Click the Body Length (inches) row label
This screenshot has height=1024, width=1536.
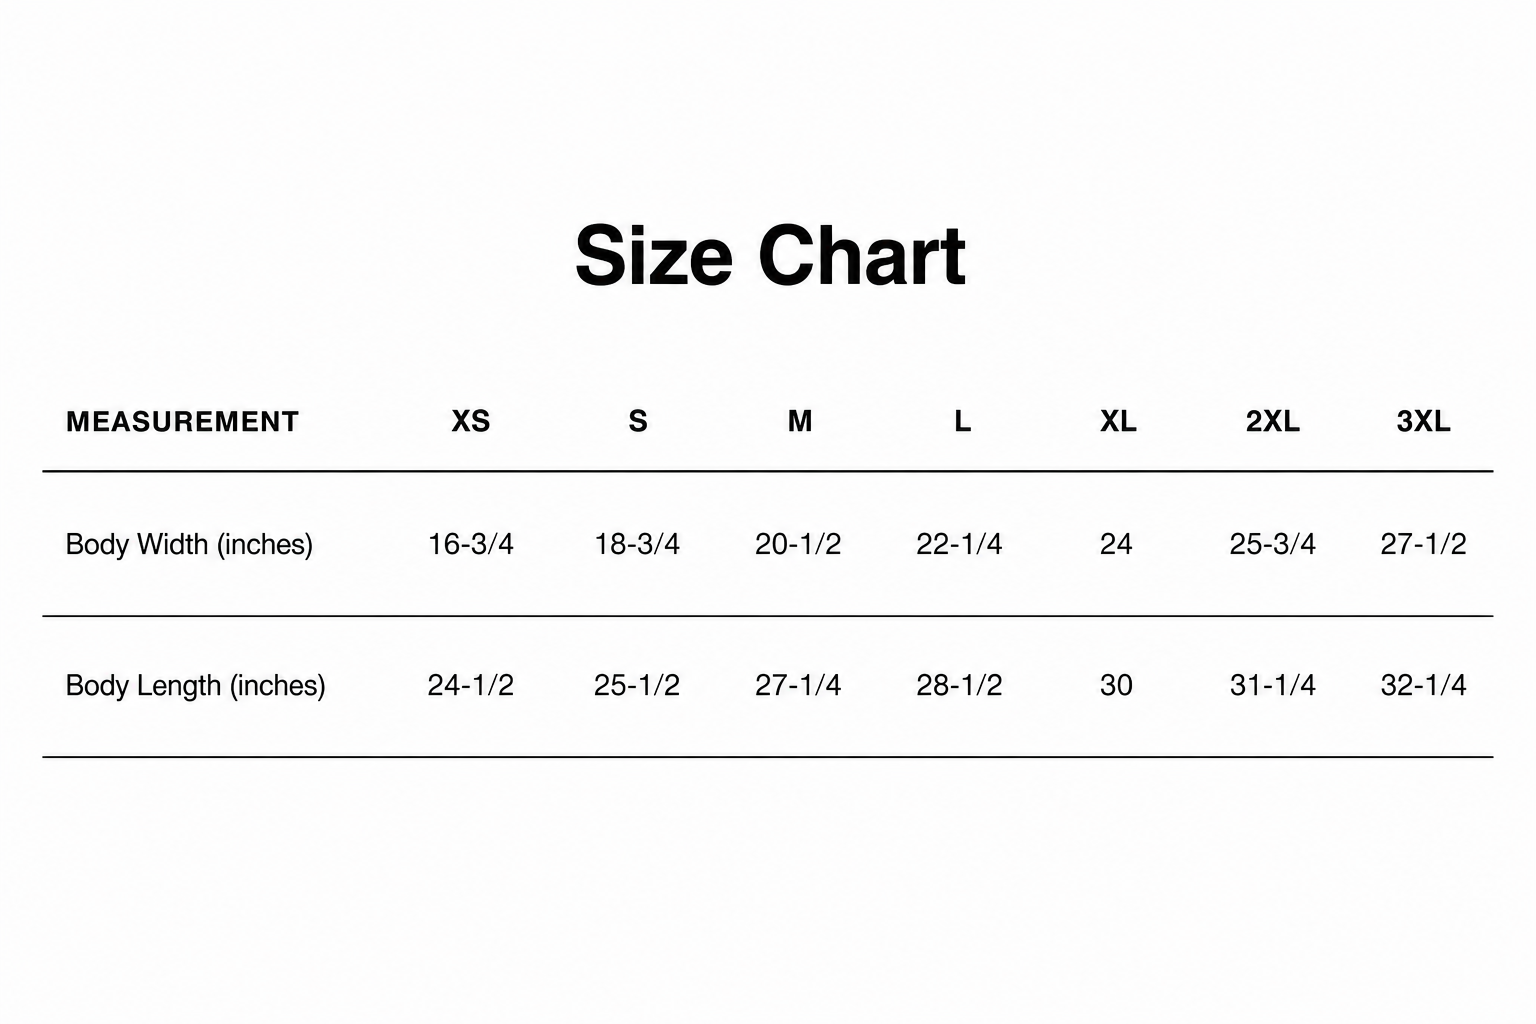coord(196,686)
